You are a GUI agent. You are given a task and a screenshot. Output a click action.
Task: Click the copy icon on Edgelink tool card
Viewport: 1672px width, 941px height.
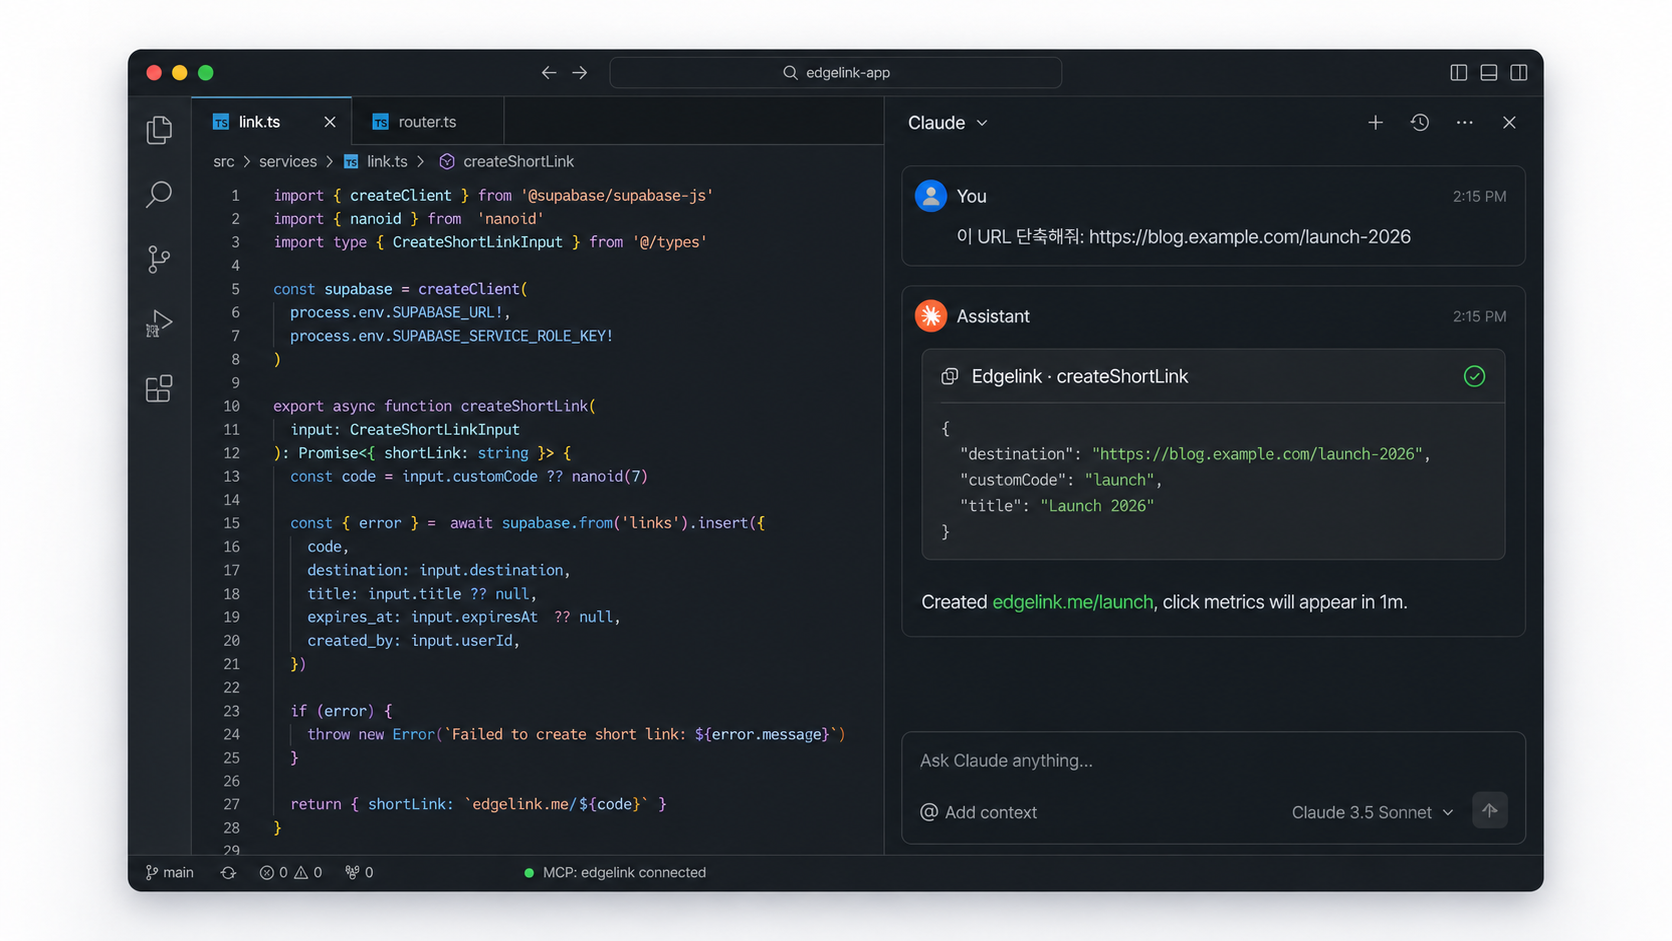[950, 376]
